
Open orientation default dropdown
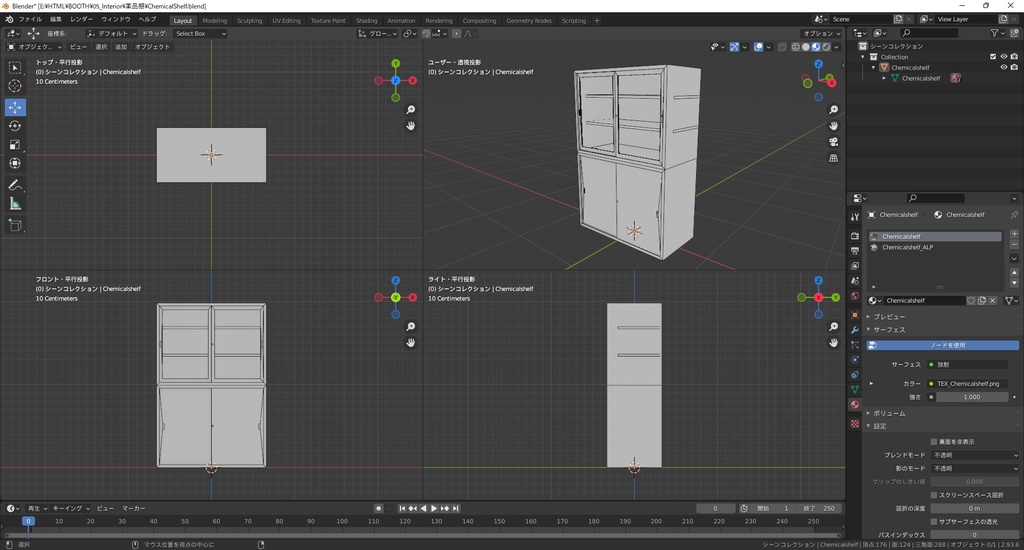112,33
